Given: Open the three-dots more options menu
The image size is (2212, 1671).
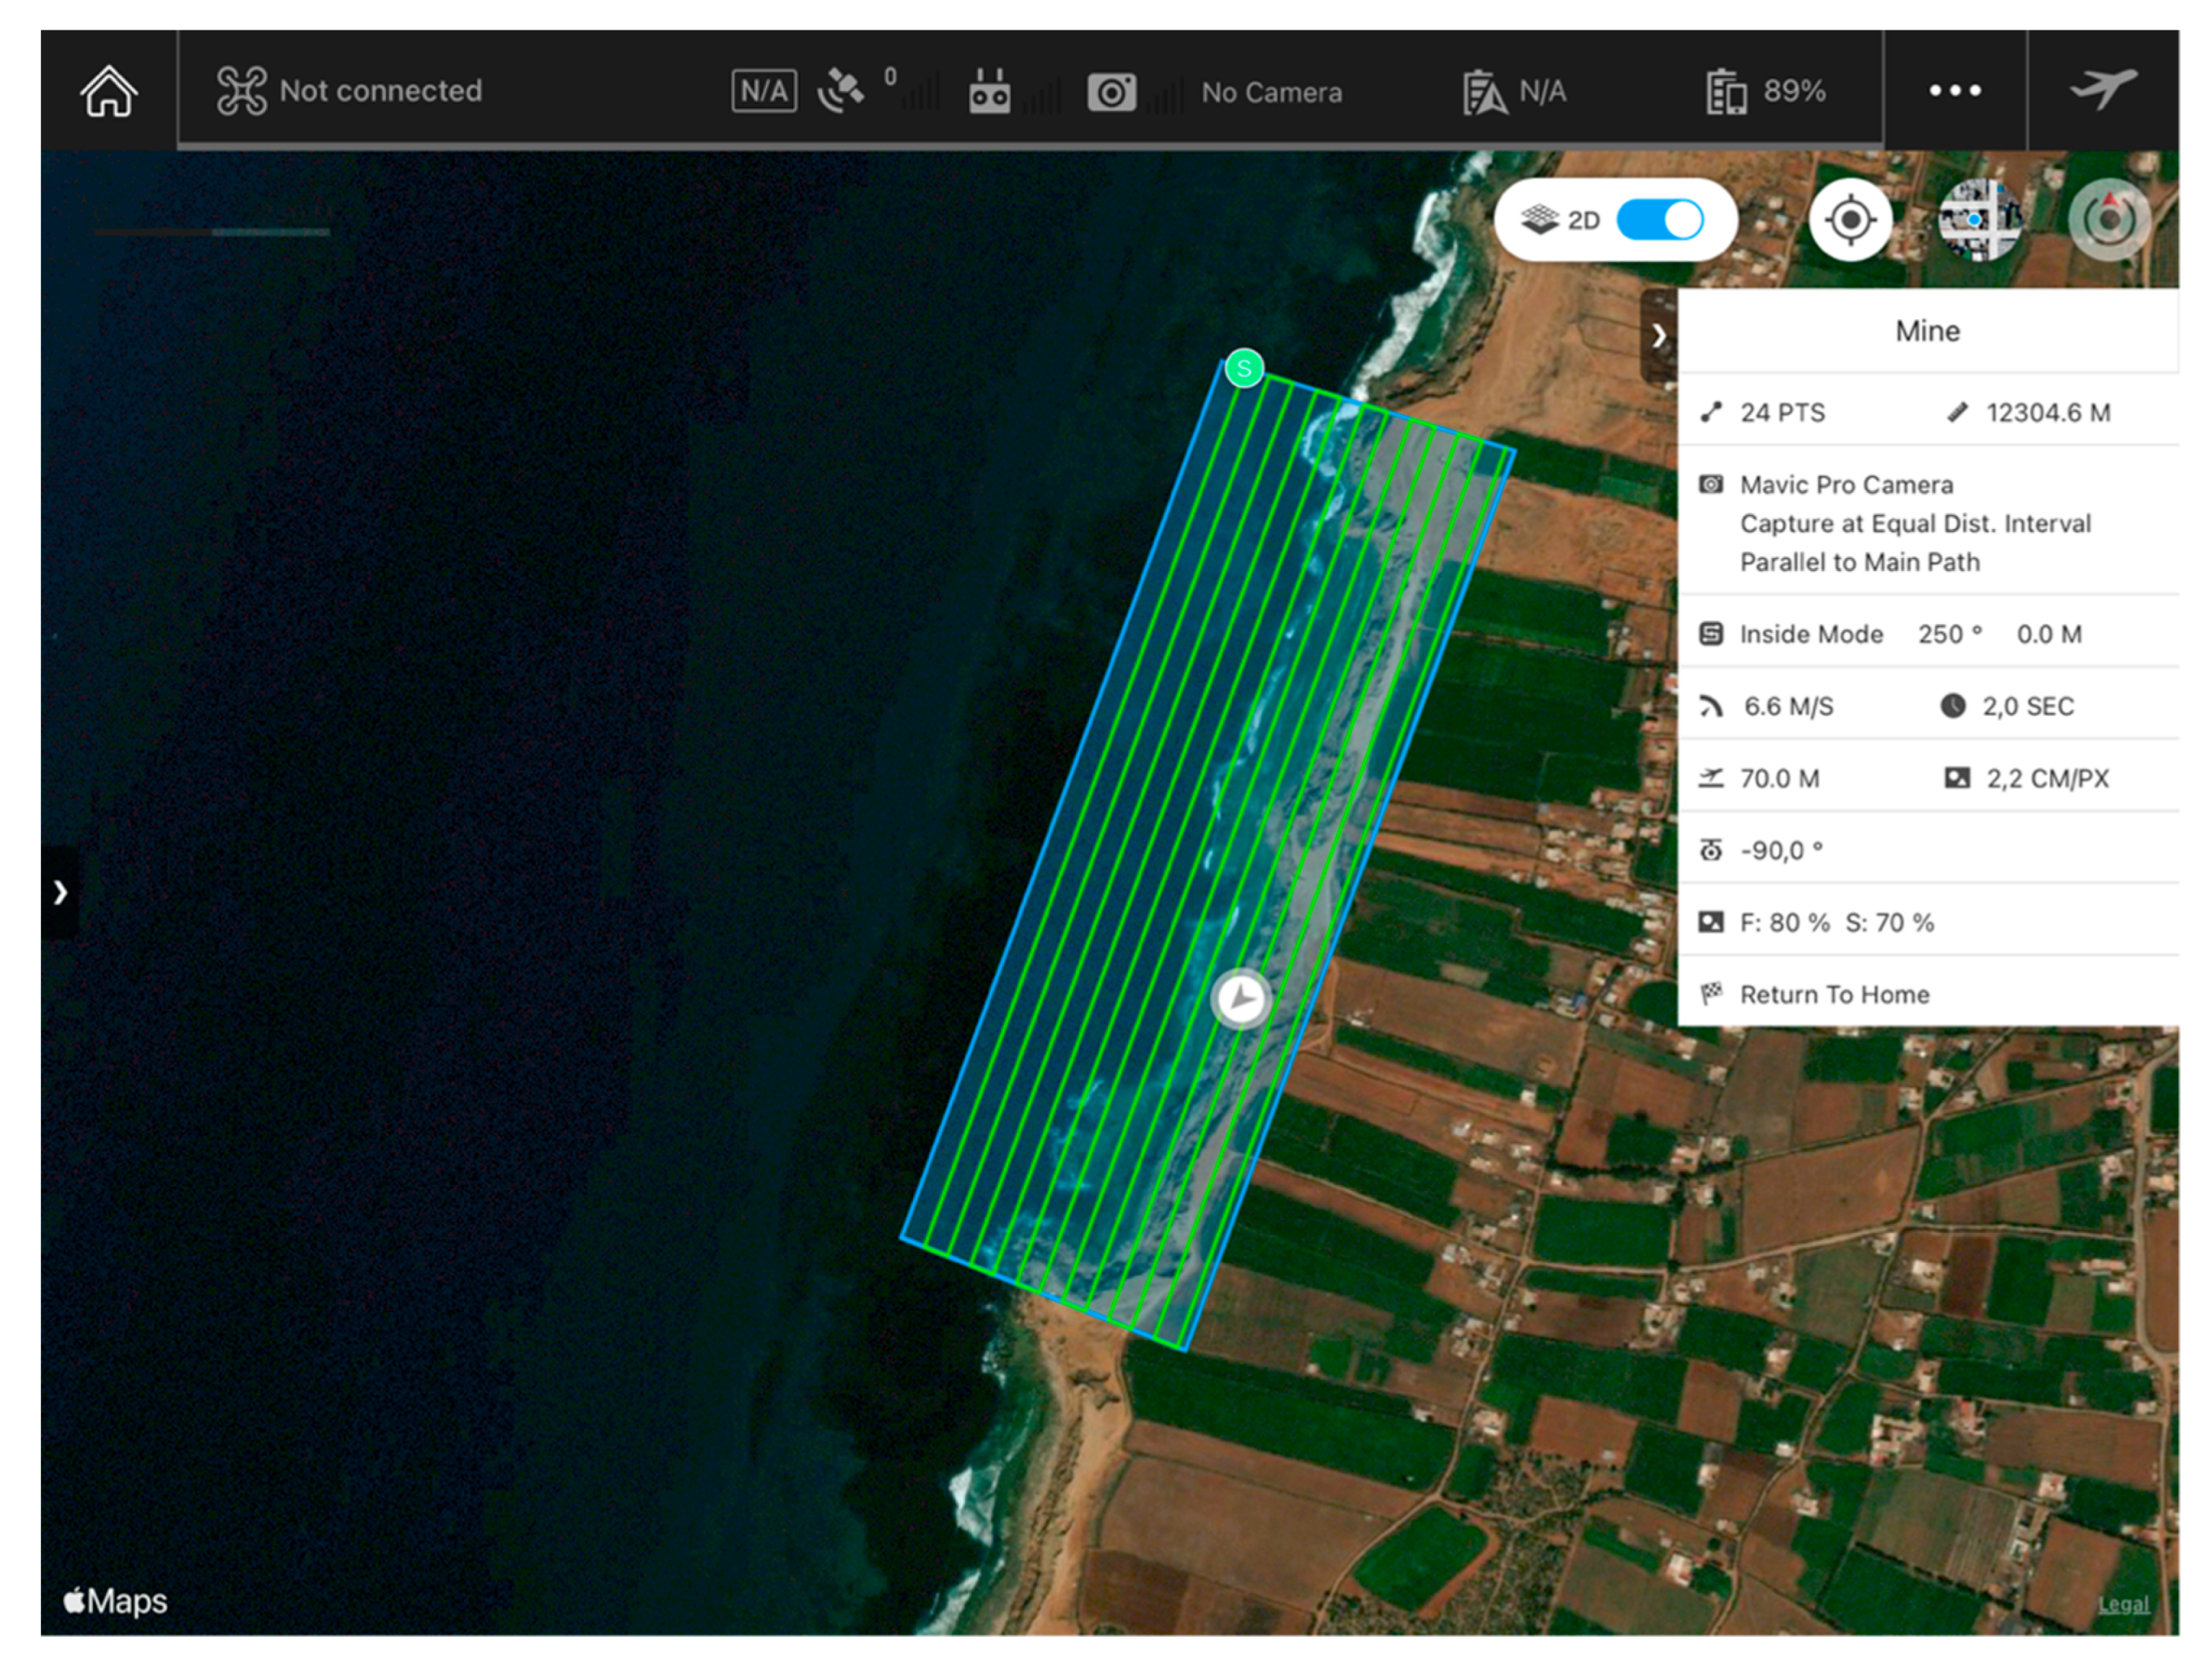Looking at the screenshot, I should tap(1954, 91).
